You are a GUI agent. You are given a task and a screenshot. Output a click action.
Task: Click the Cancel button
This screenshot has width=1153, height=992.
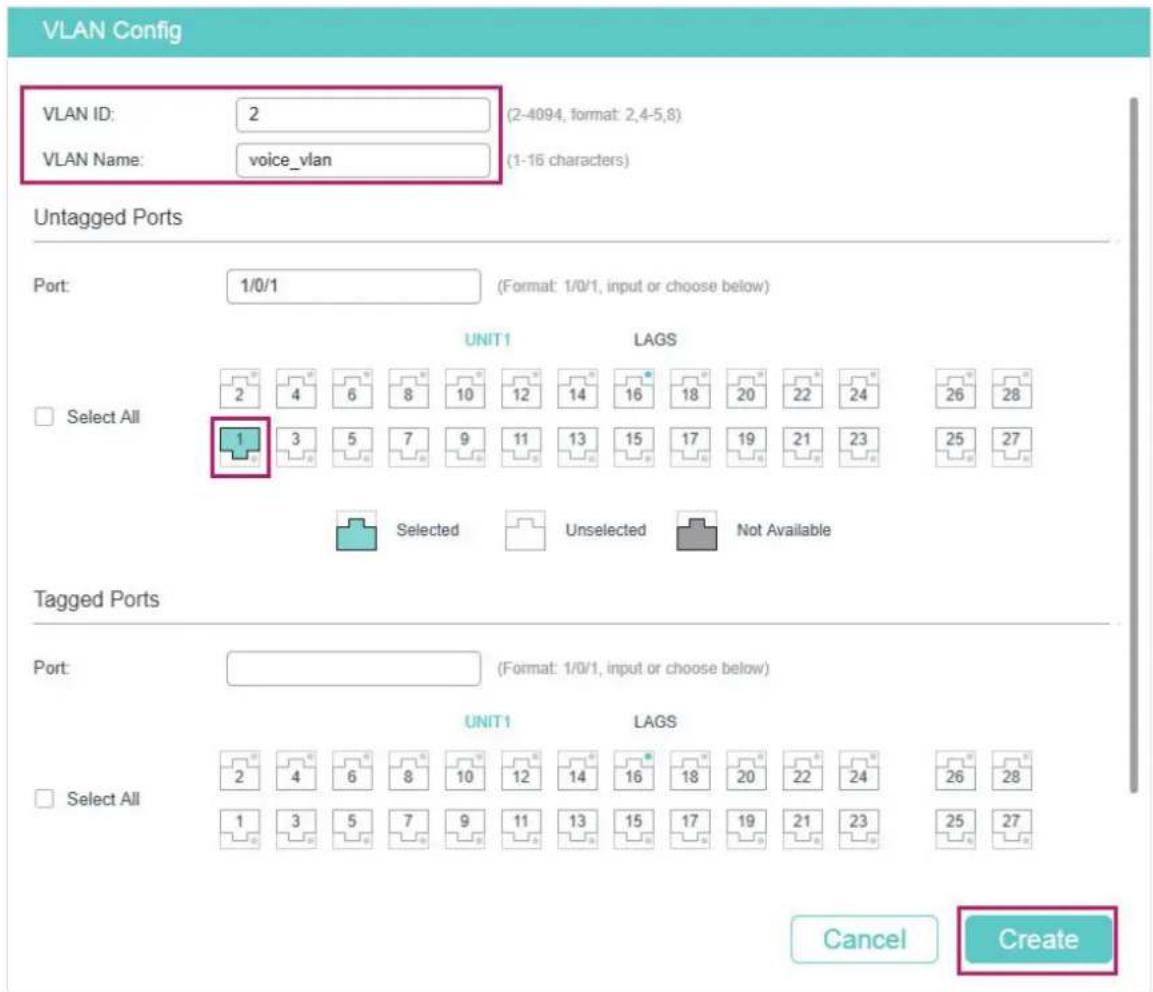[865, 939]
